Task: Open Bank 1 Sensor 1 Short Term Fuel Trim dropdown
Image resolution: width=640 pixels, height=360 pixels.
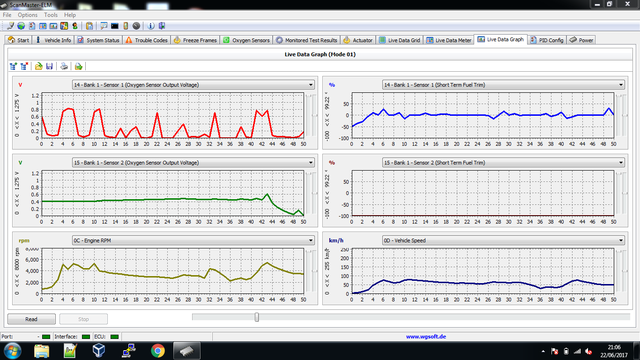Action: point(503,85)
